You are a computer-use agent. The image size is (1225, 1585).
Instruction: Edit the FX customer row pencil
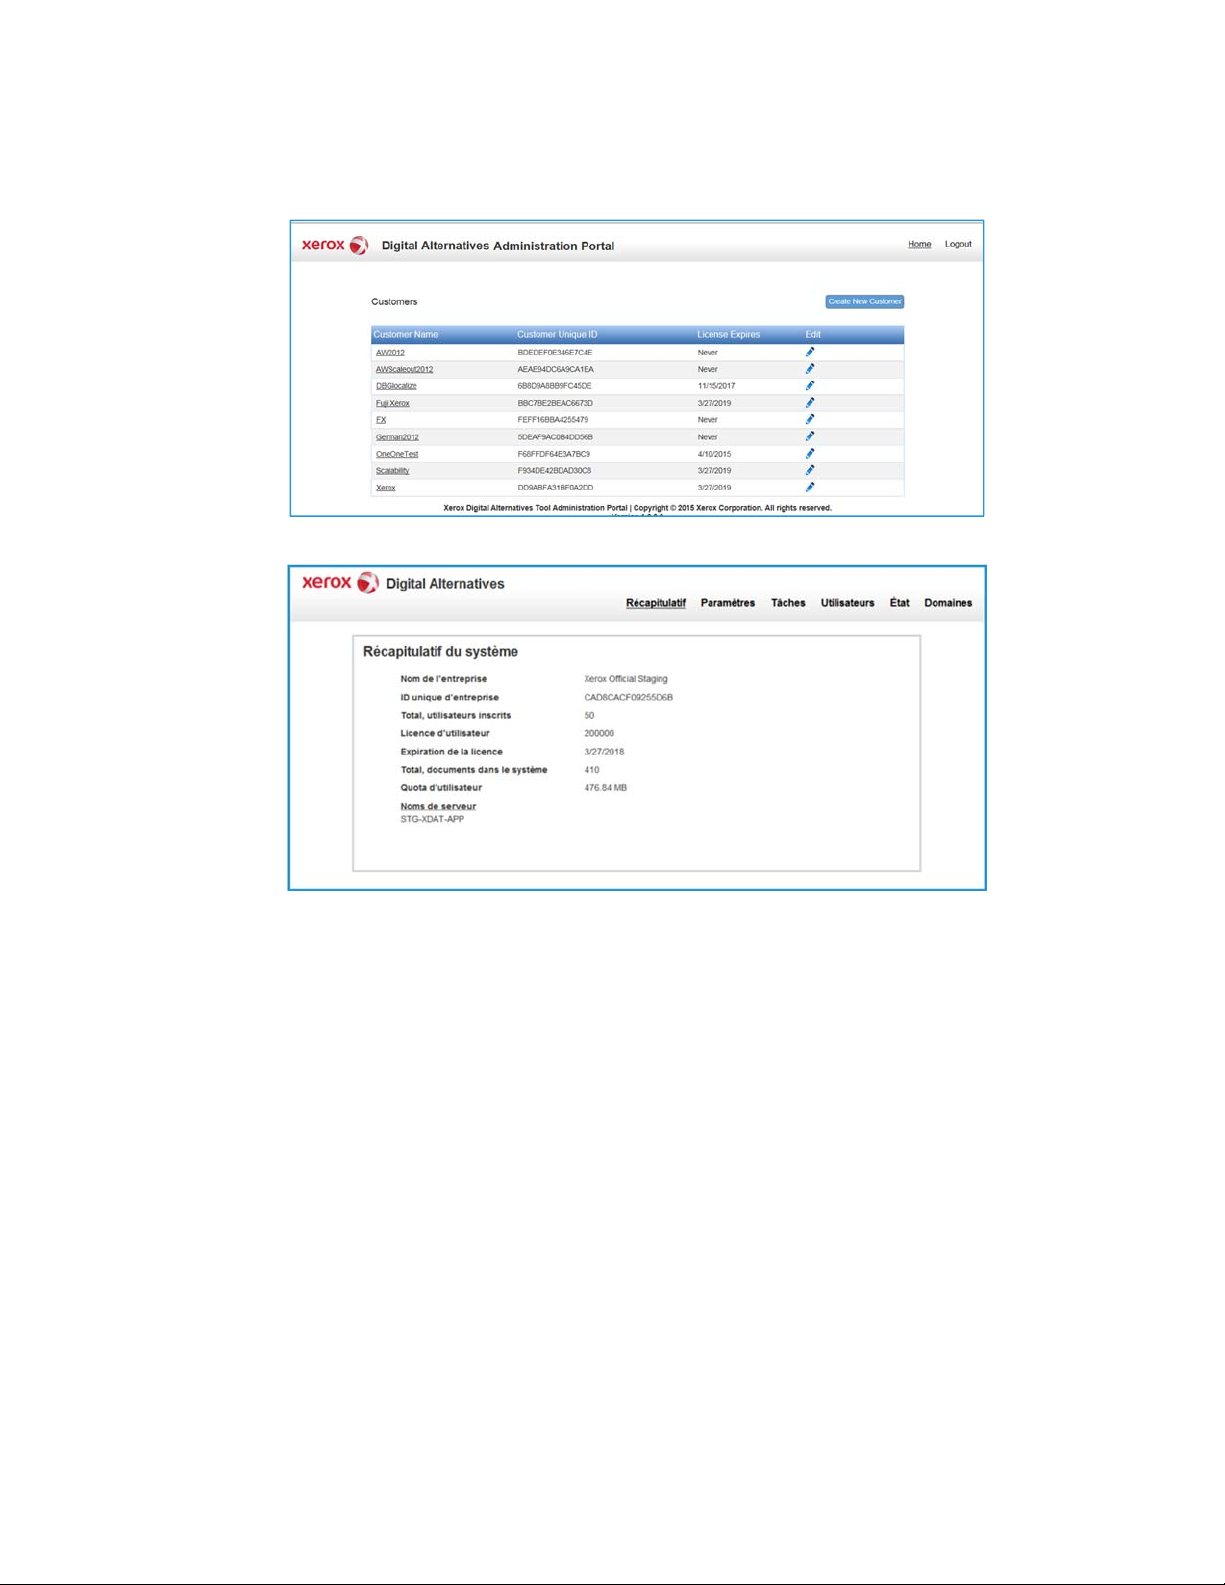(x=810, y=420)
